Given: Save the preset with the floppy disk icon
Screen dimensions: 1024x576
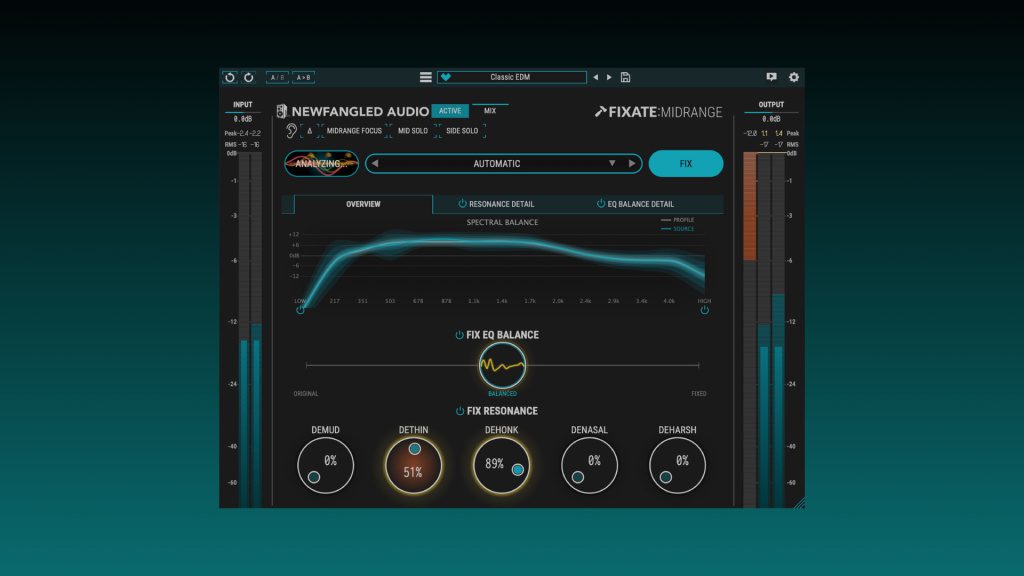Looking at the screenshot, I should click(626, 77).
